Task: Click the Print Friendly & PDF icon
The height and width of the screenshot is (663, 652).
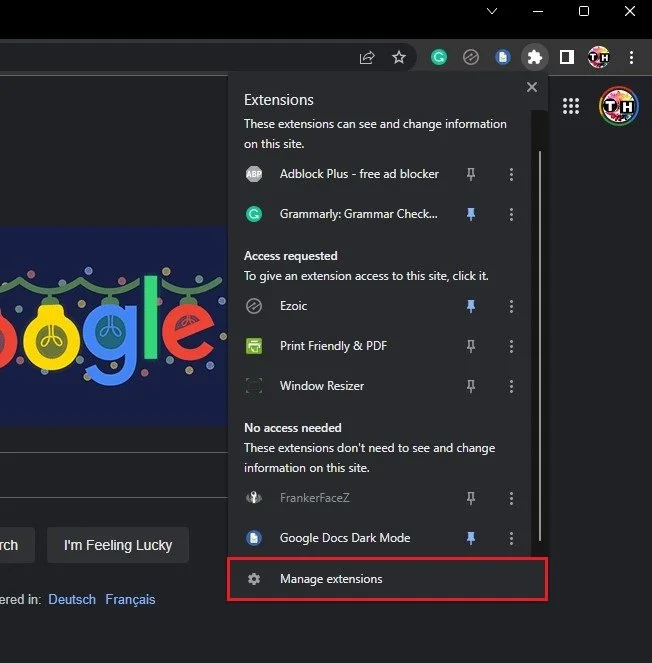Action: pos(254,346)
